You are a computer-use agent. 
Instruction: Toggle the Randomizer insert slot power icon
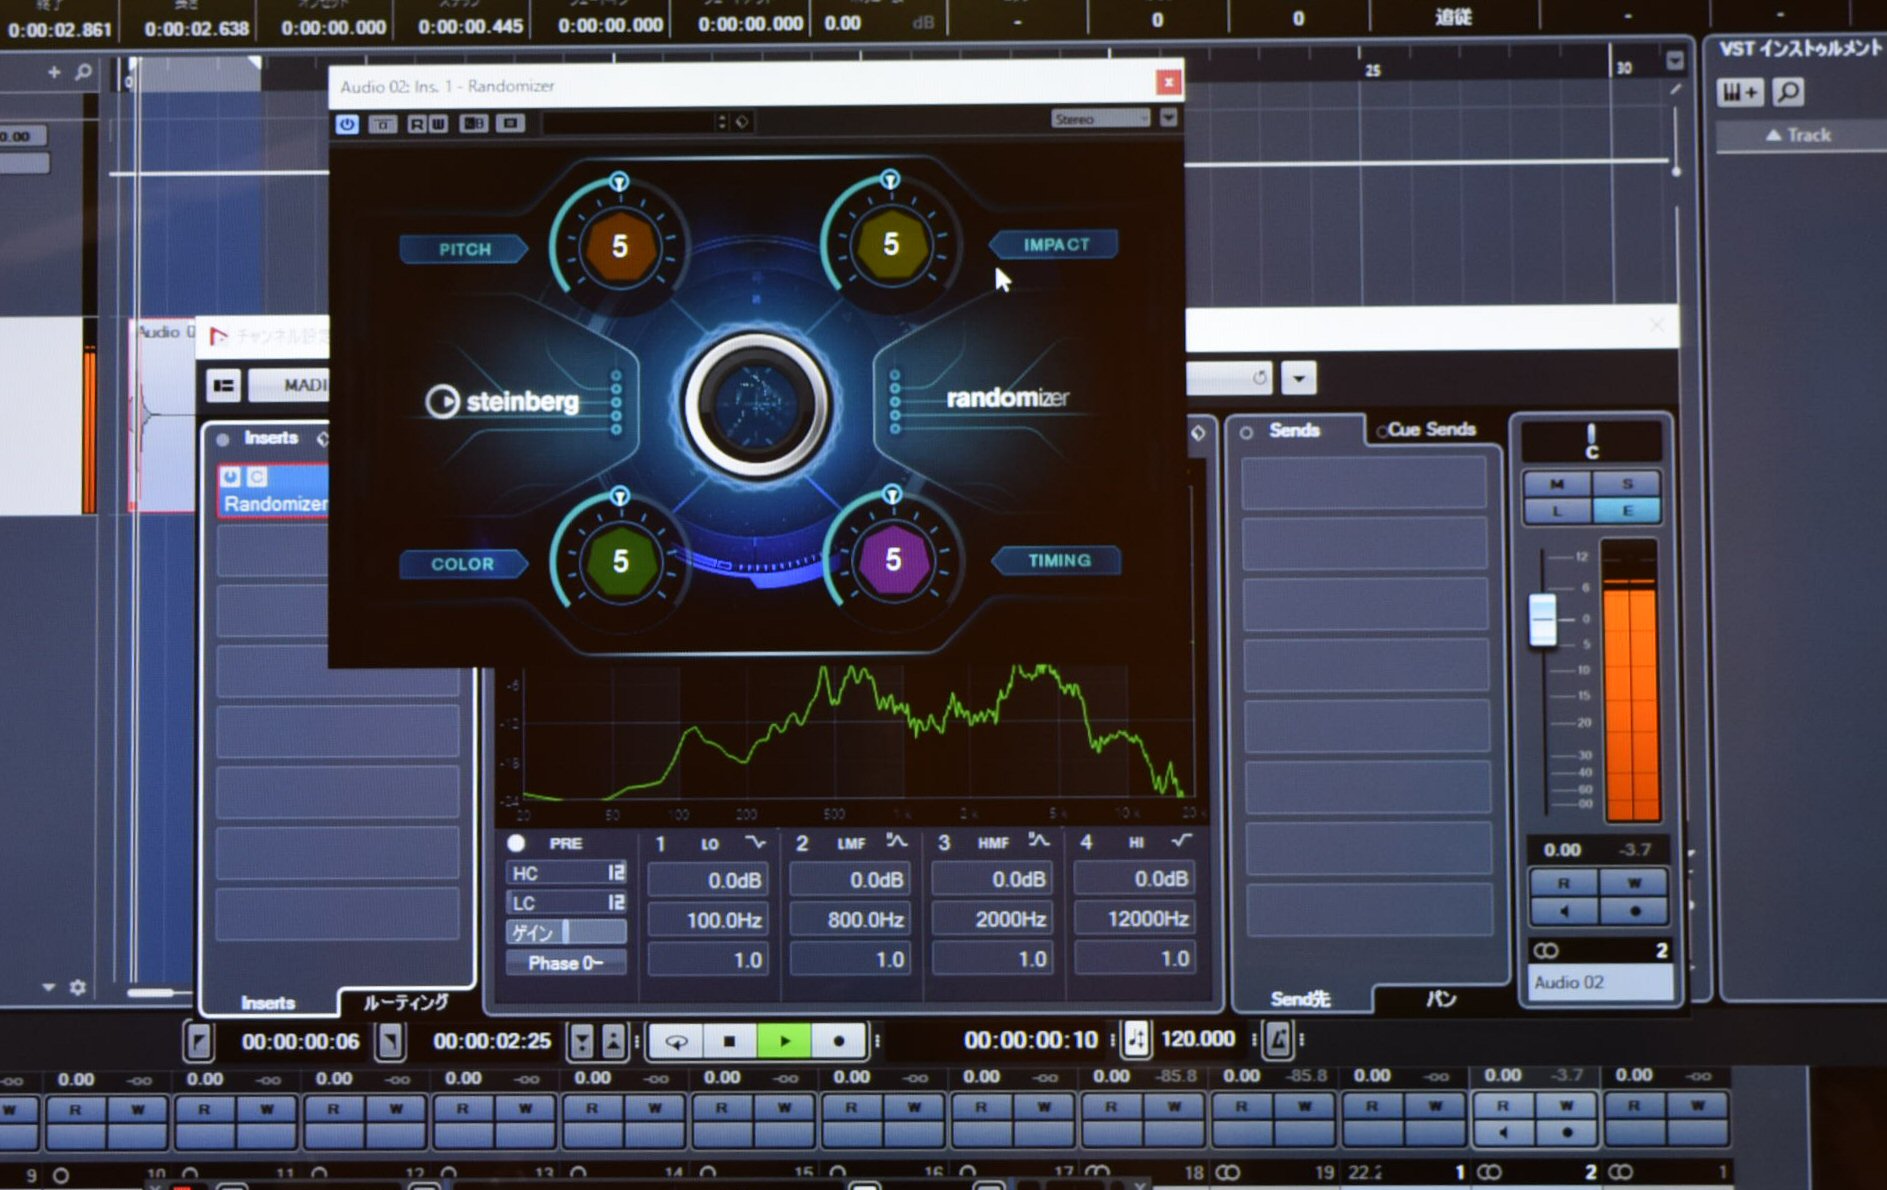[x=231, y=477]
